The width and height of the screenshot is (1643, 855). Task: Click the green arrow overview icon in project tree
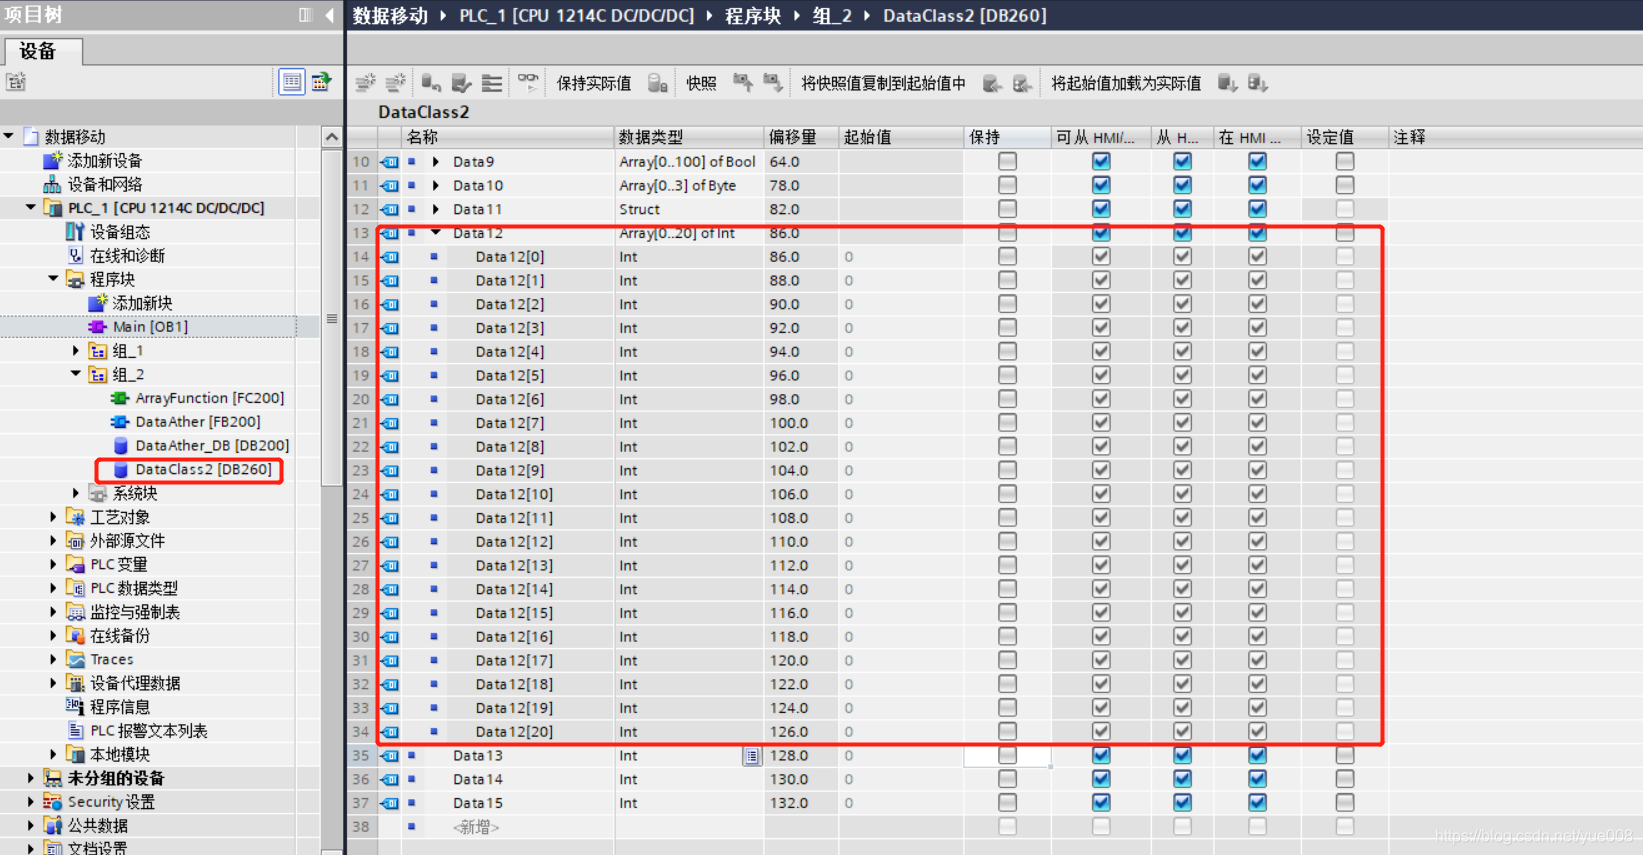point(321,82)
